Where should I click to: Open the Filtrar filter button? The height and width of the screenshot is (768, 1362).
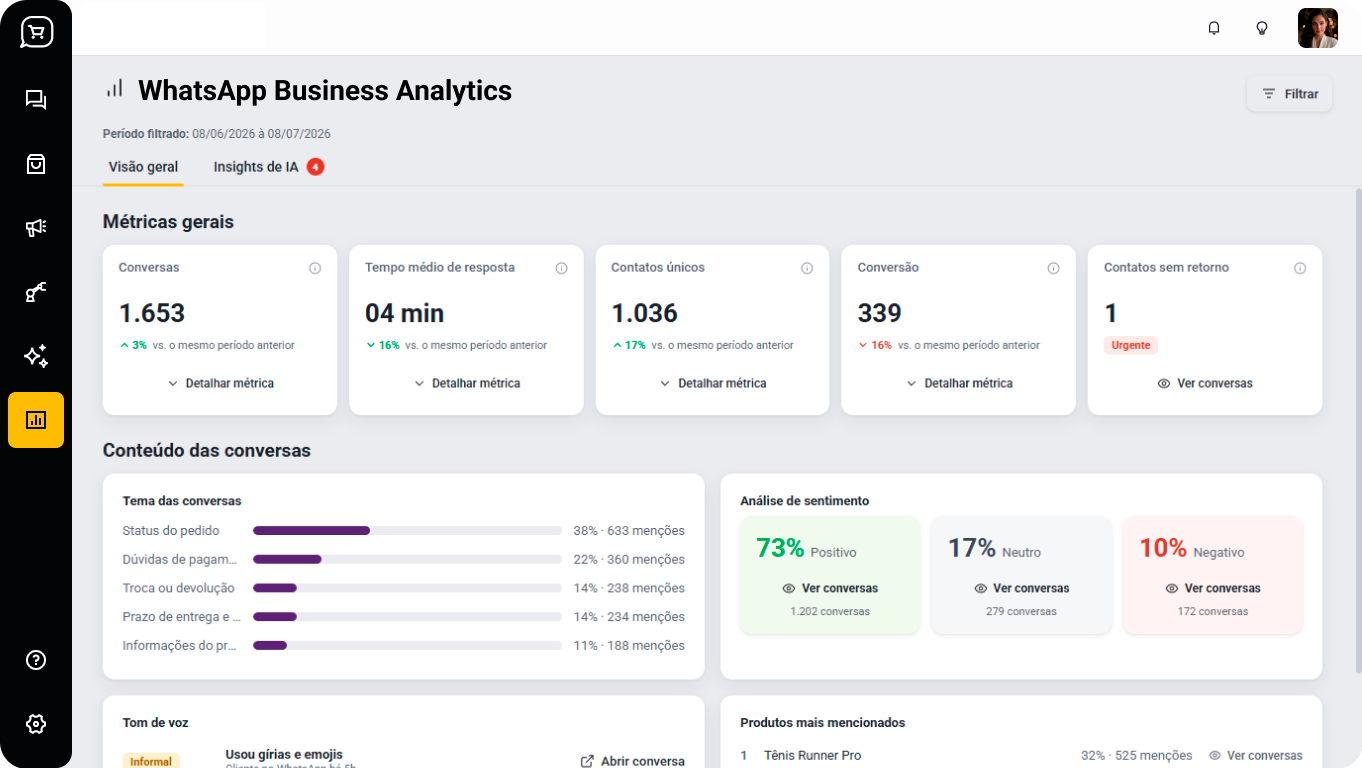pyautogui.click(x=1289, y=93)
